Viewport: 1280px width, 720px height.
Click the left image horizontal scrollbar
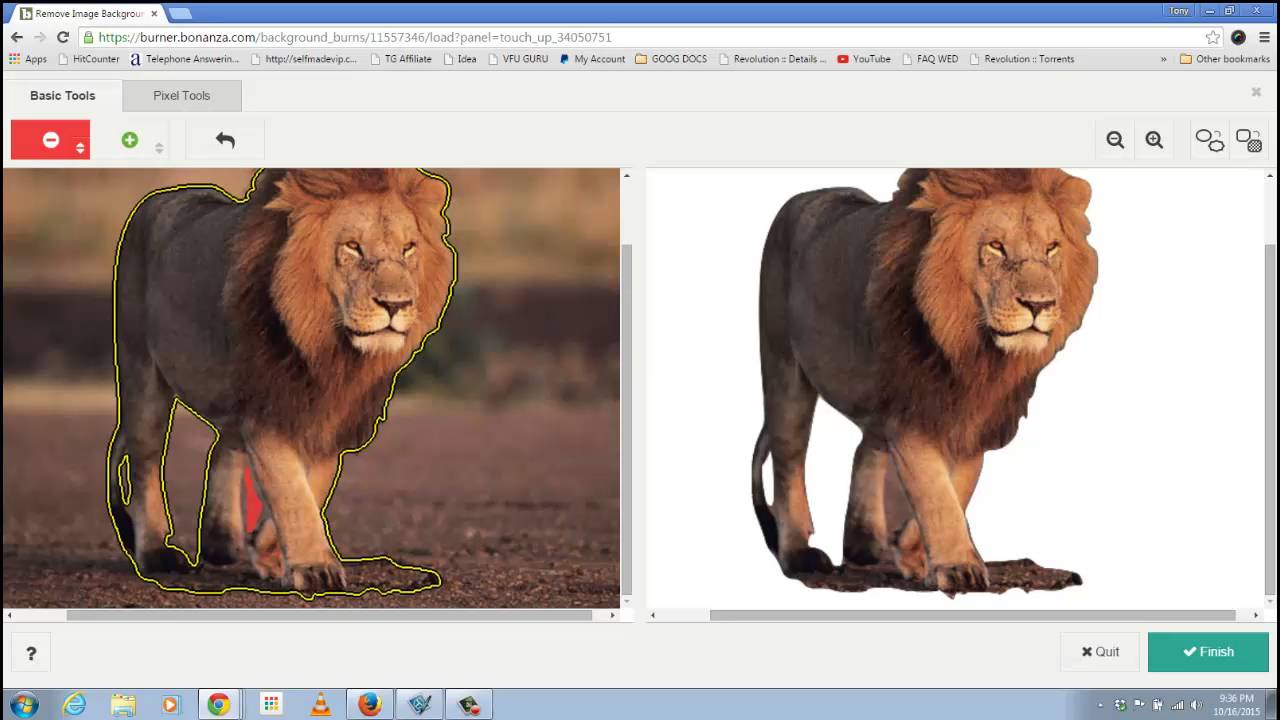coord(329,615)
